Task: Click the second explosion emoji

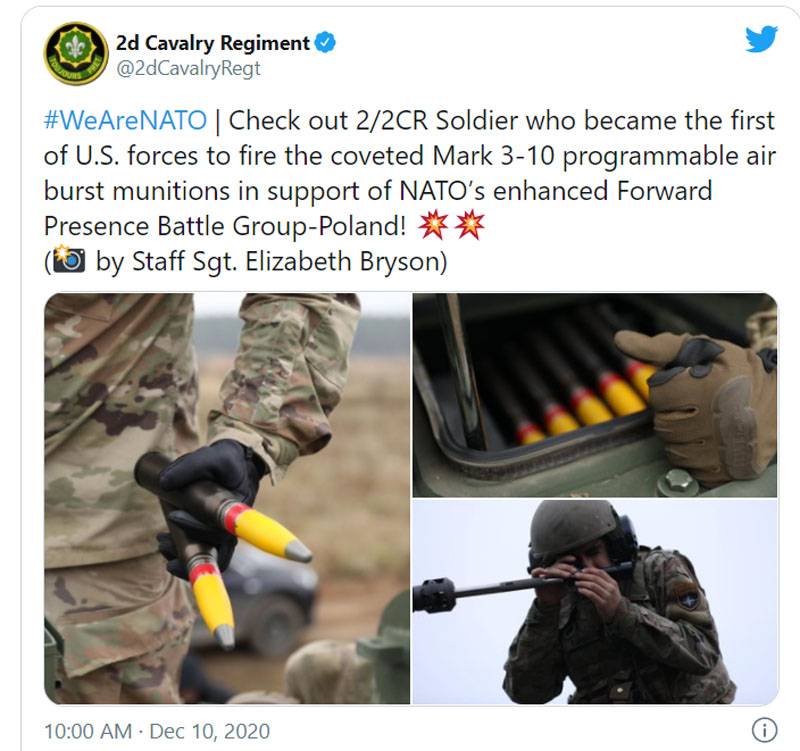Action: (x=469, y=225)
